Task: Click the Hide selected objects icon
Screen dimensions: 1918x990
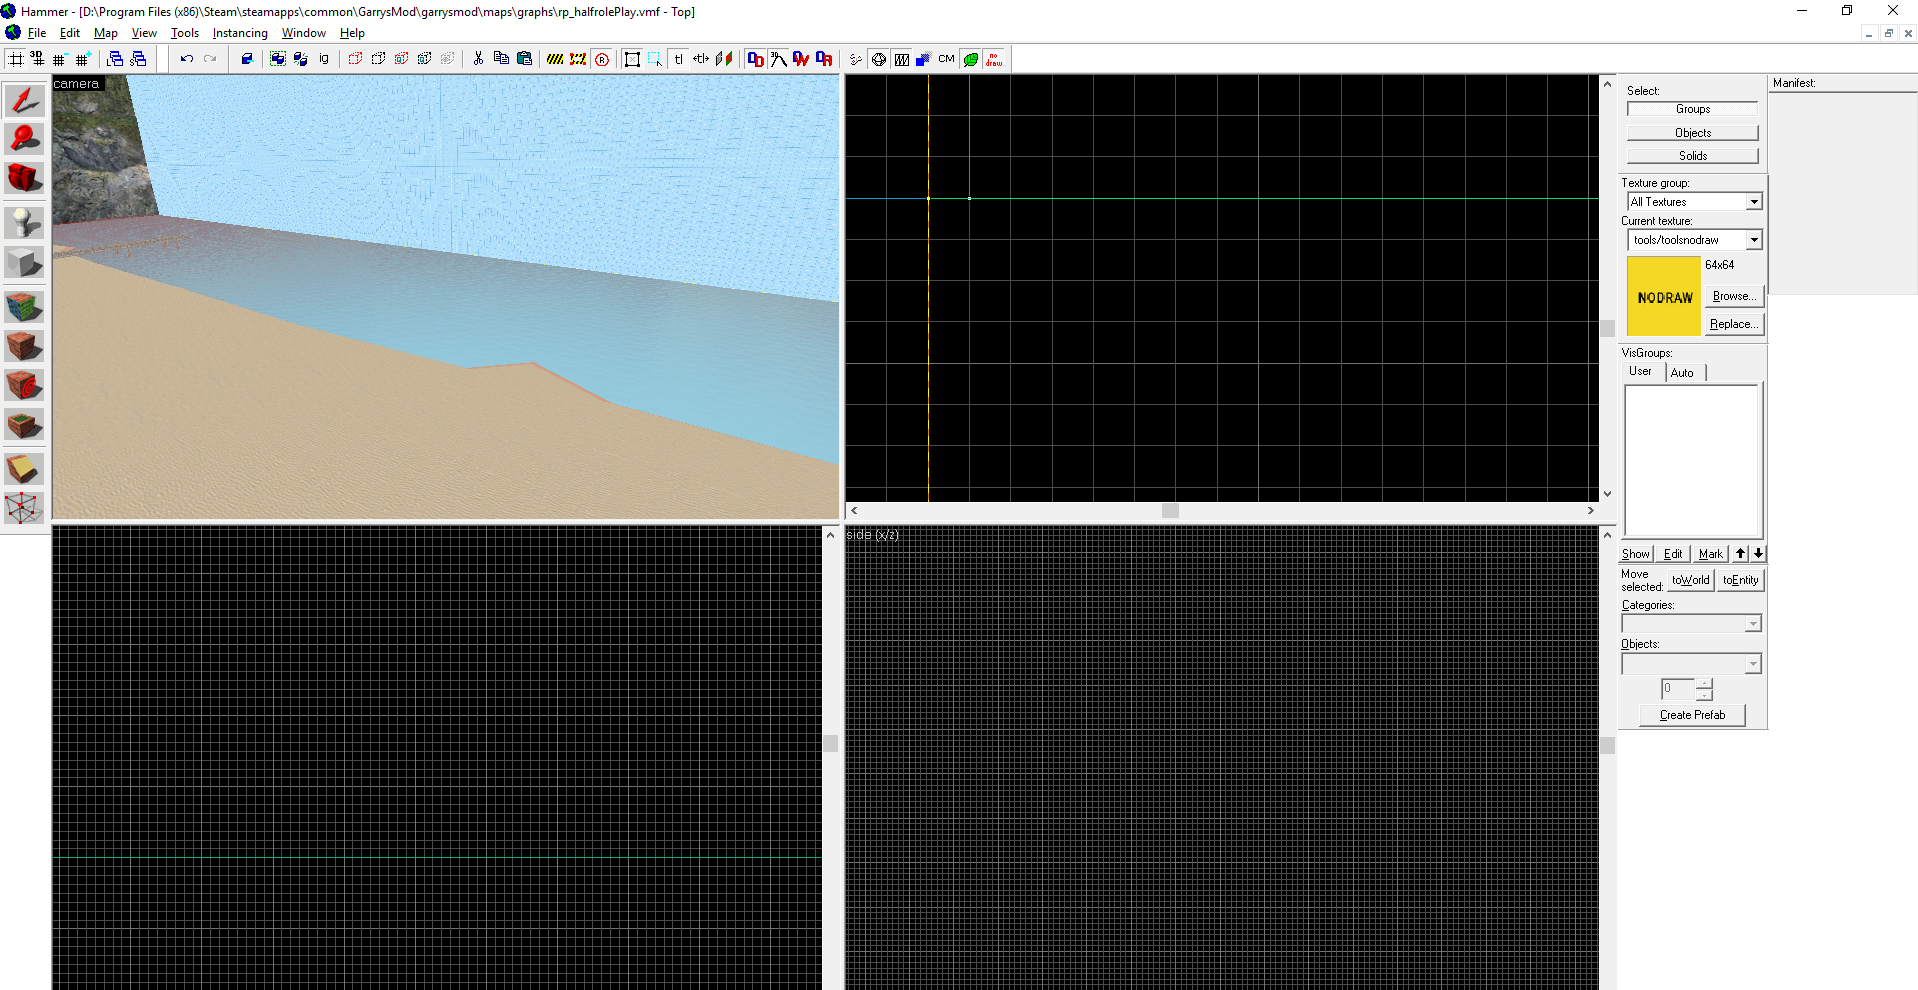Action: [355, 59]
